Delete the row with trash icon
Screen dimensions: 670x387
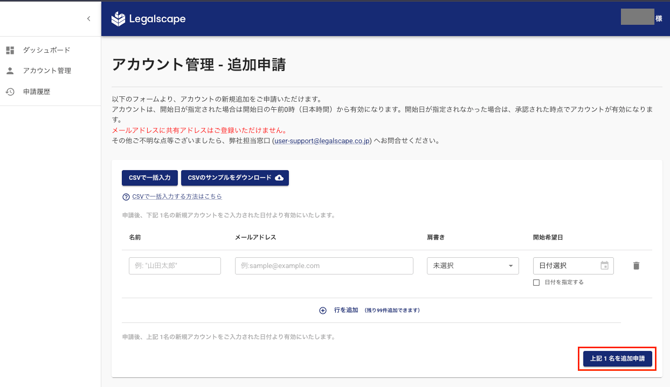point(636,266)
